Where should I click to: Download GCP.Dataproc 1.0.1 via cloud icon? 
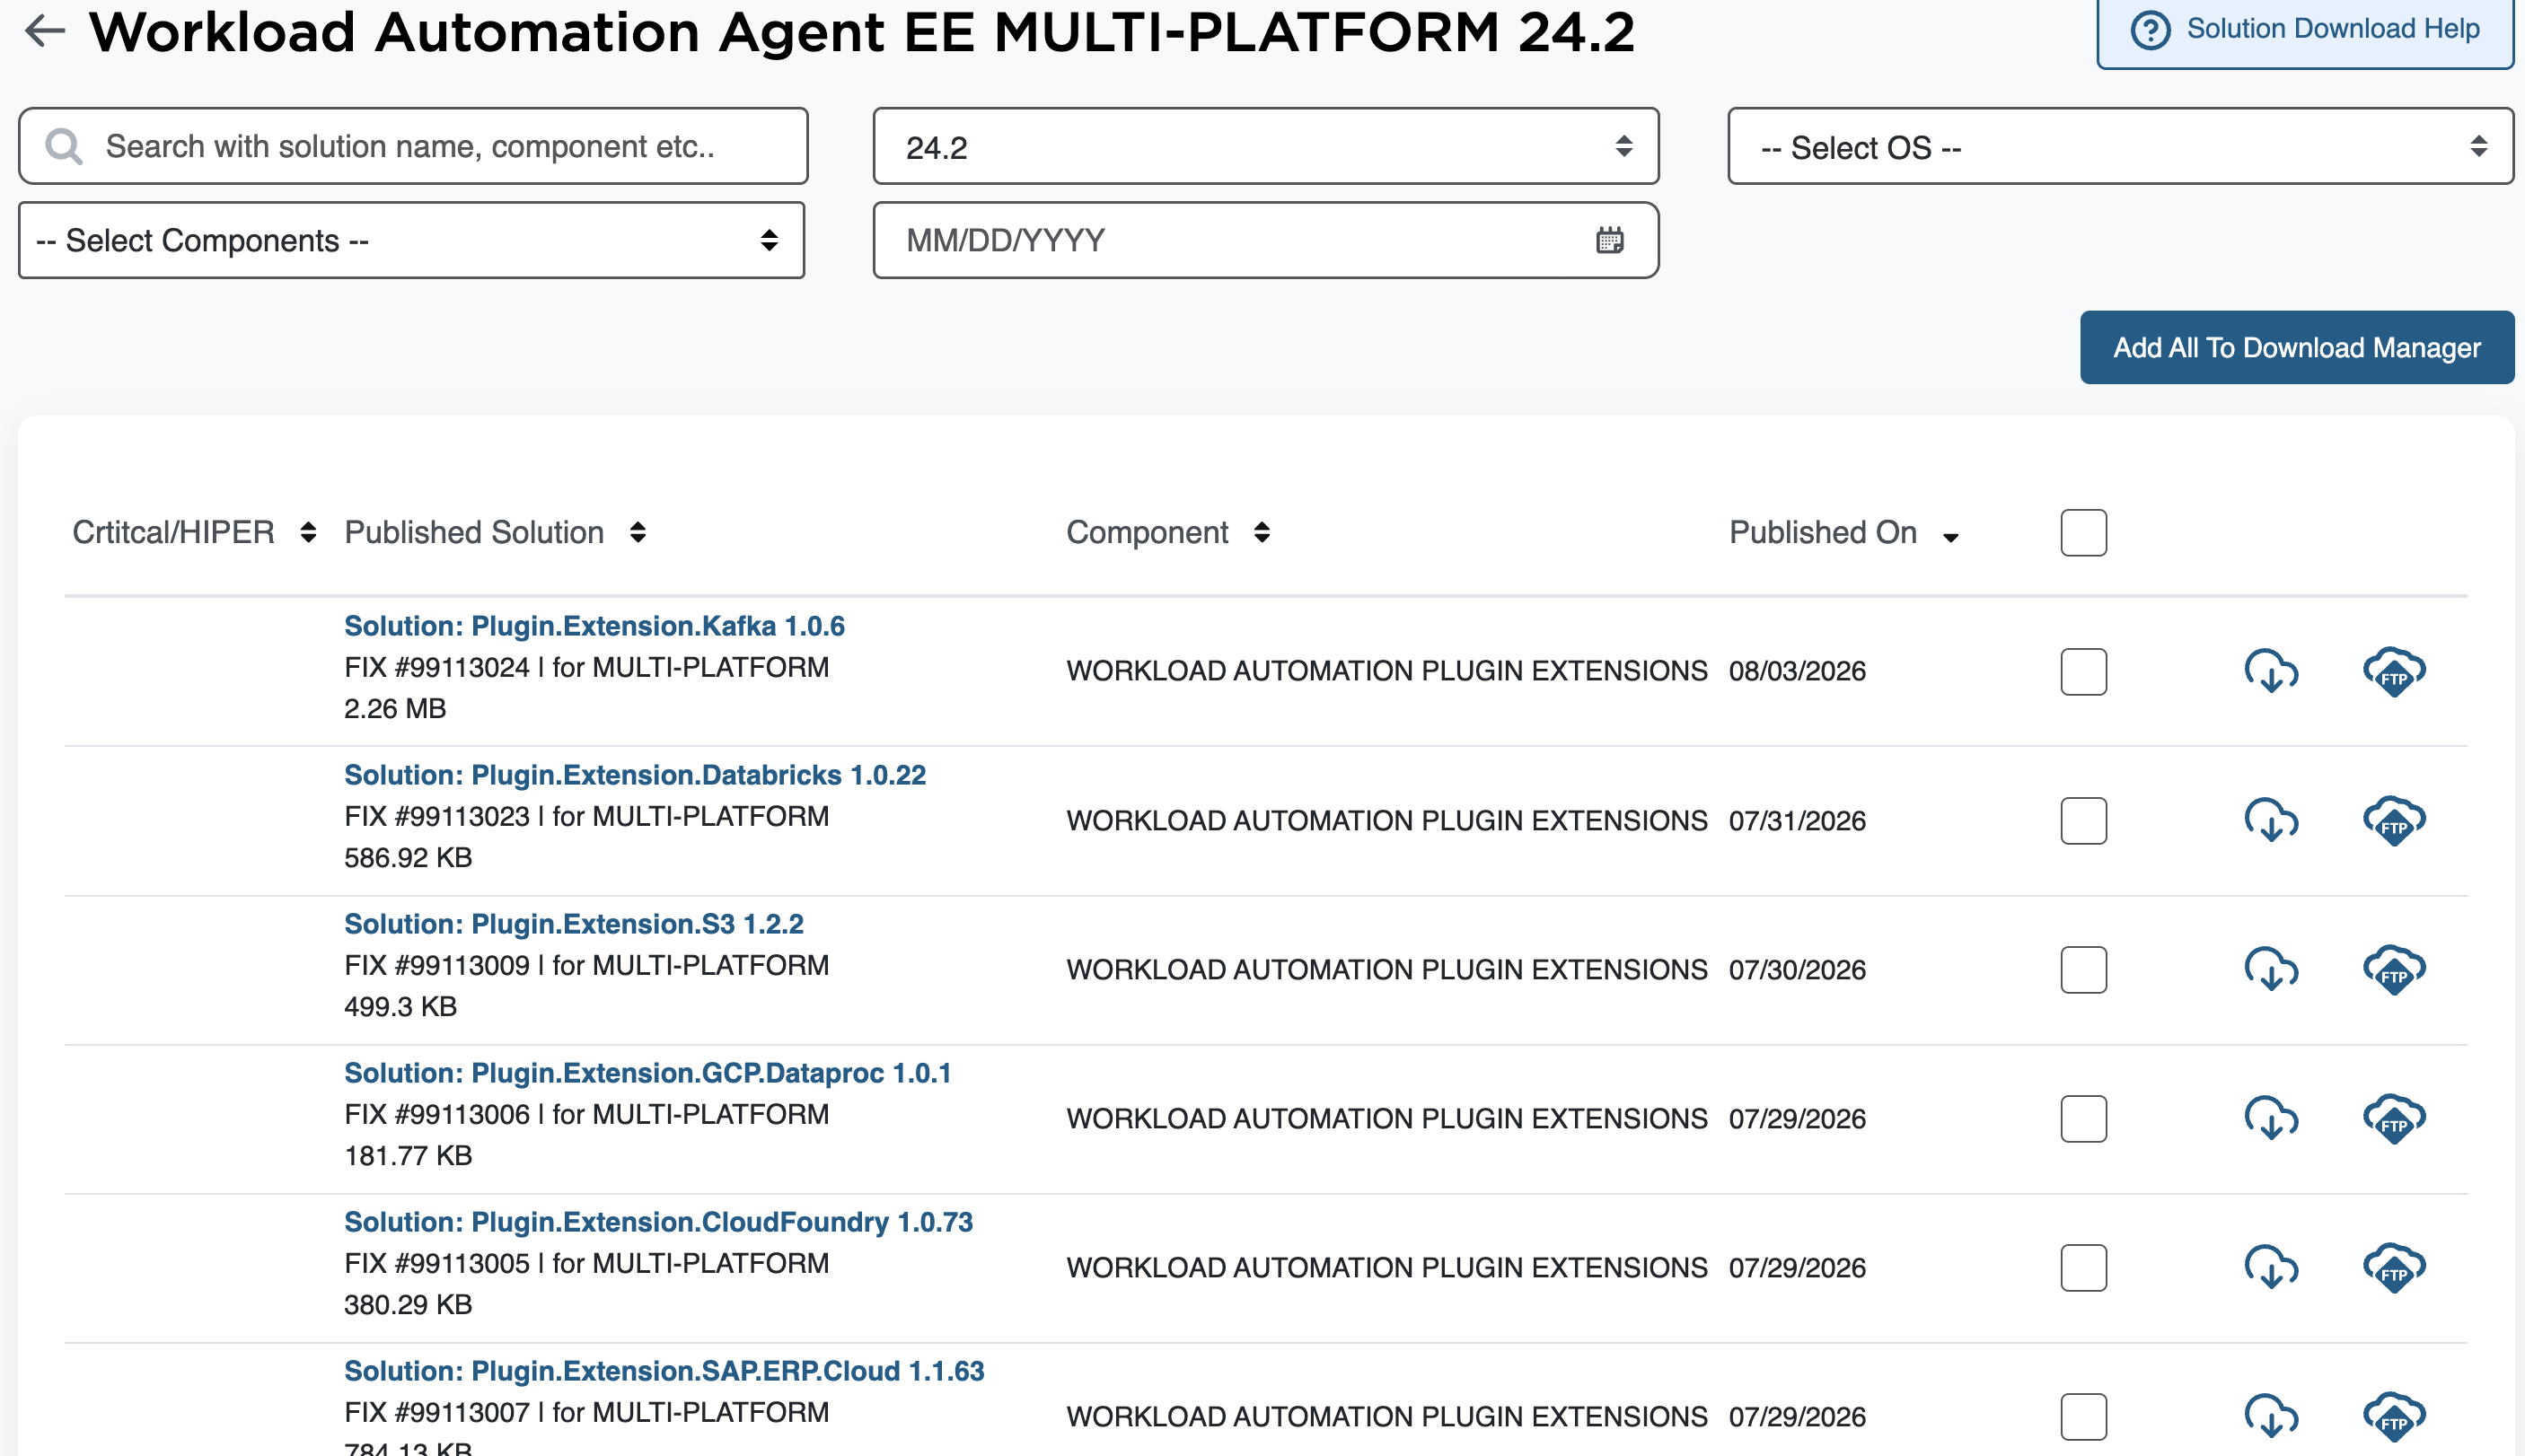(2272, 1118)
